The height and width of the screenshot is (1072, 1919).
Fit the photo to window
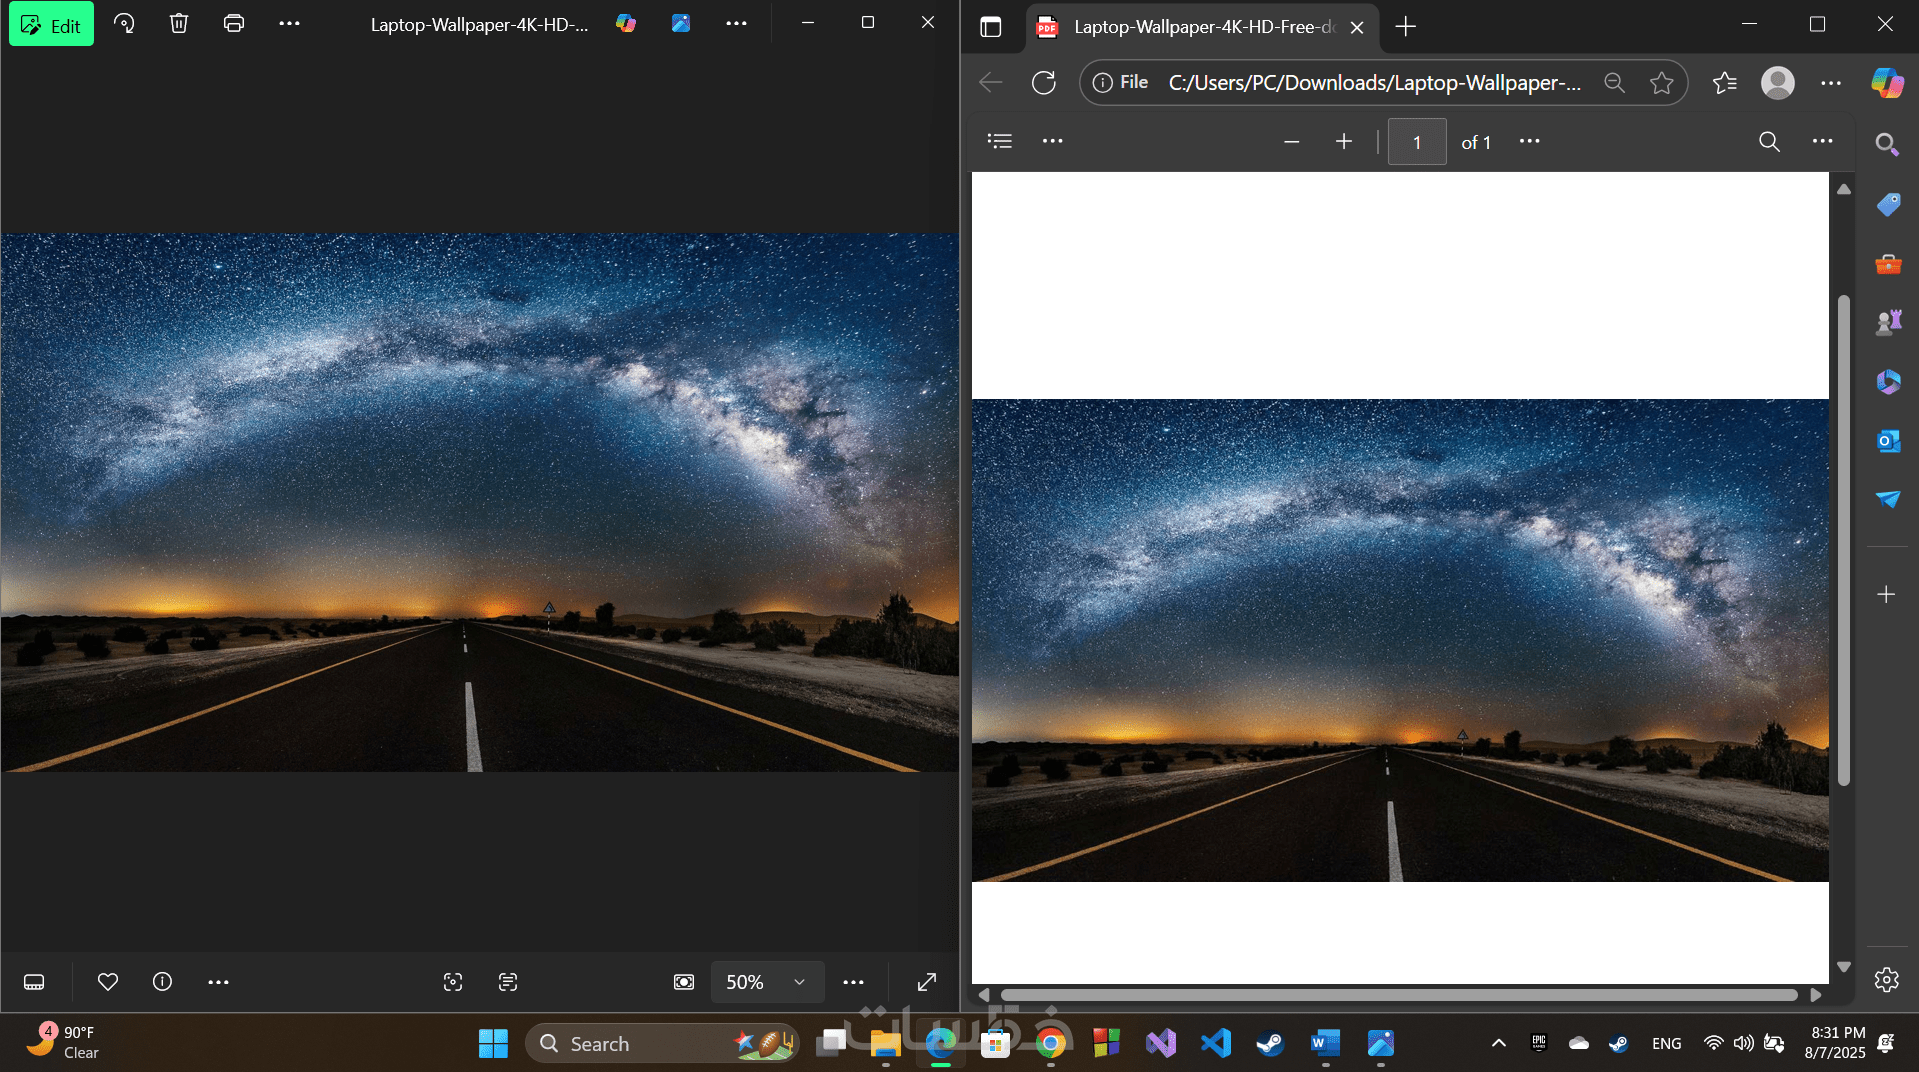click(x=684, y=982)
